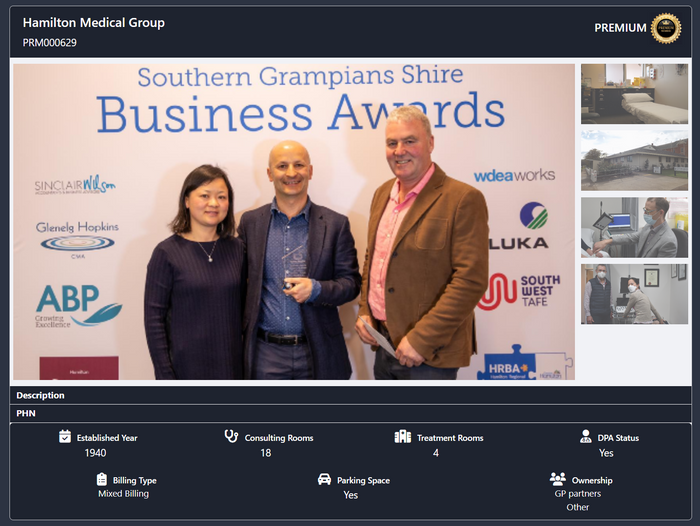
Task: Click the Established Year label
Action: (107, 438)
